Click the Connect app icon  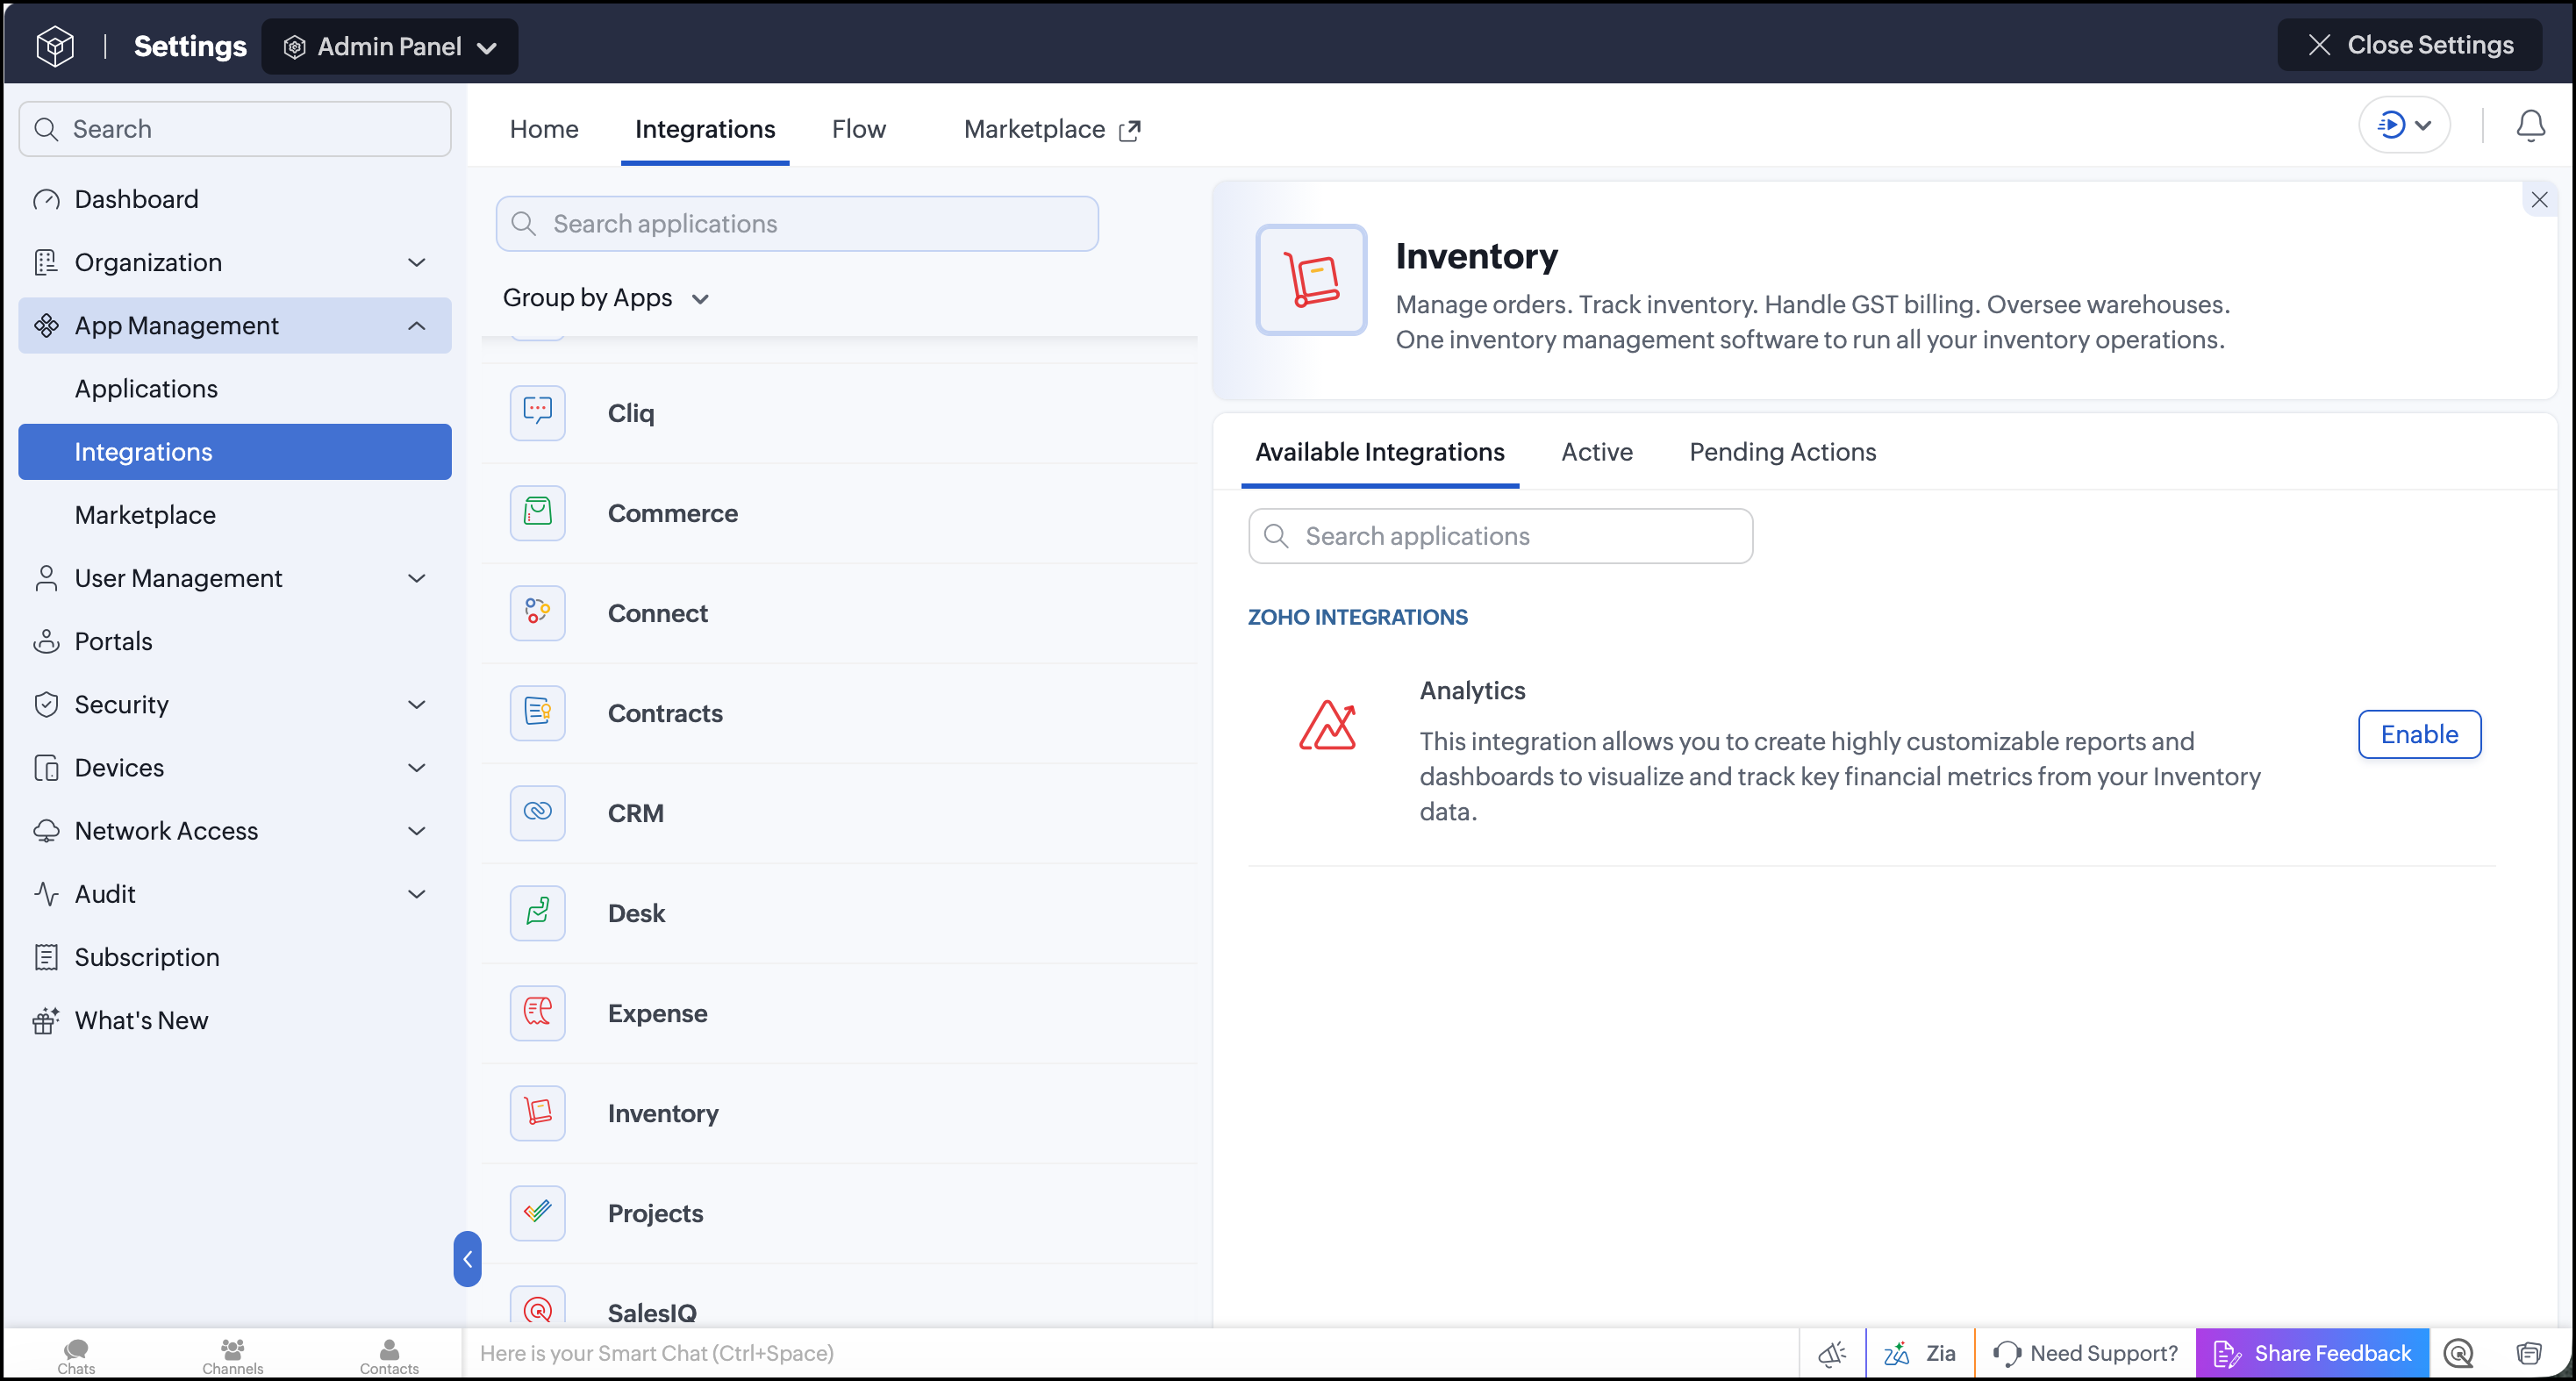click(538, 613)
